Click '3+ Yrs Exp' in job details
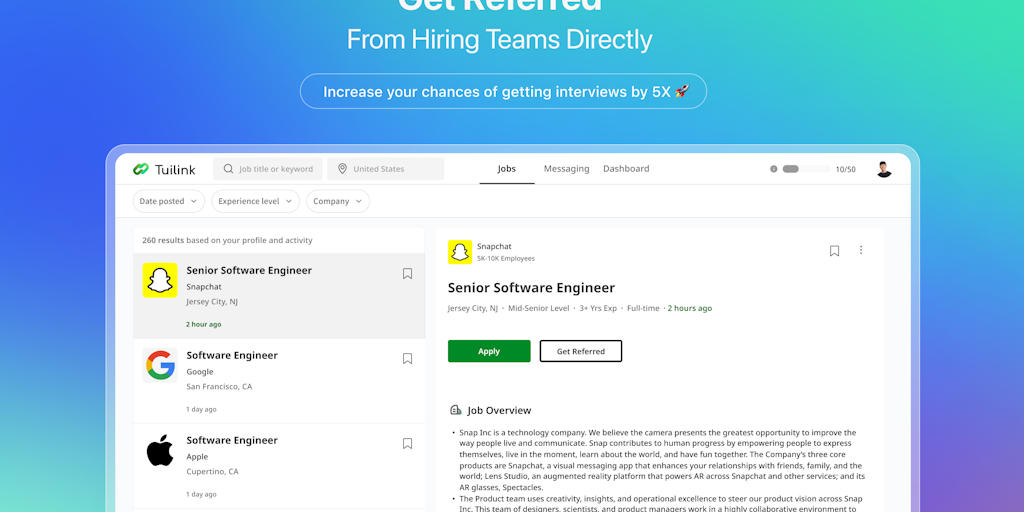1024x512 pixels. tap(598, 308)
